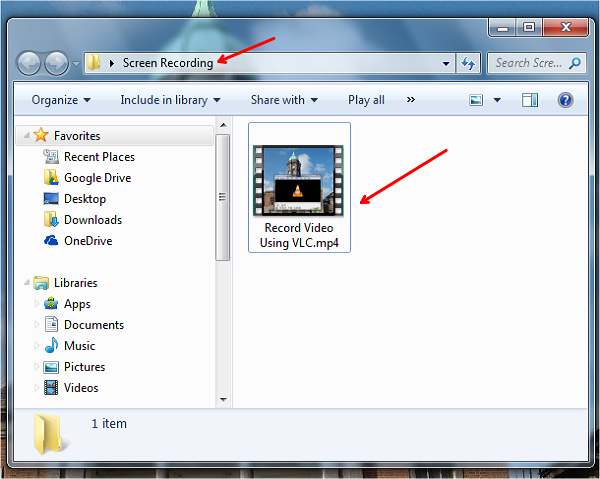Viewport: 600px width, 479px height.
Task: Click the Videos filmstrip icon
Action: [x=51, y=388]
